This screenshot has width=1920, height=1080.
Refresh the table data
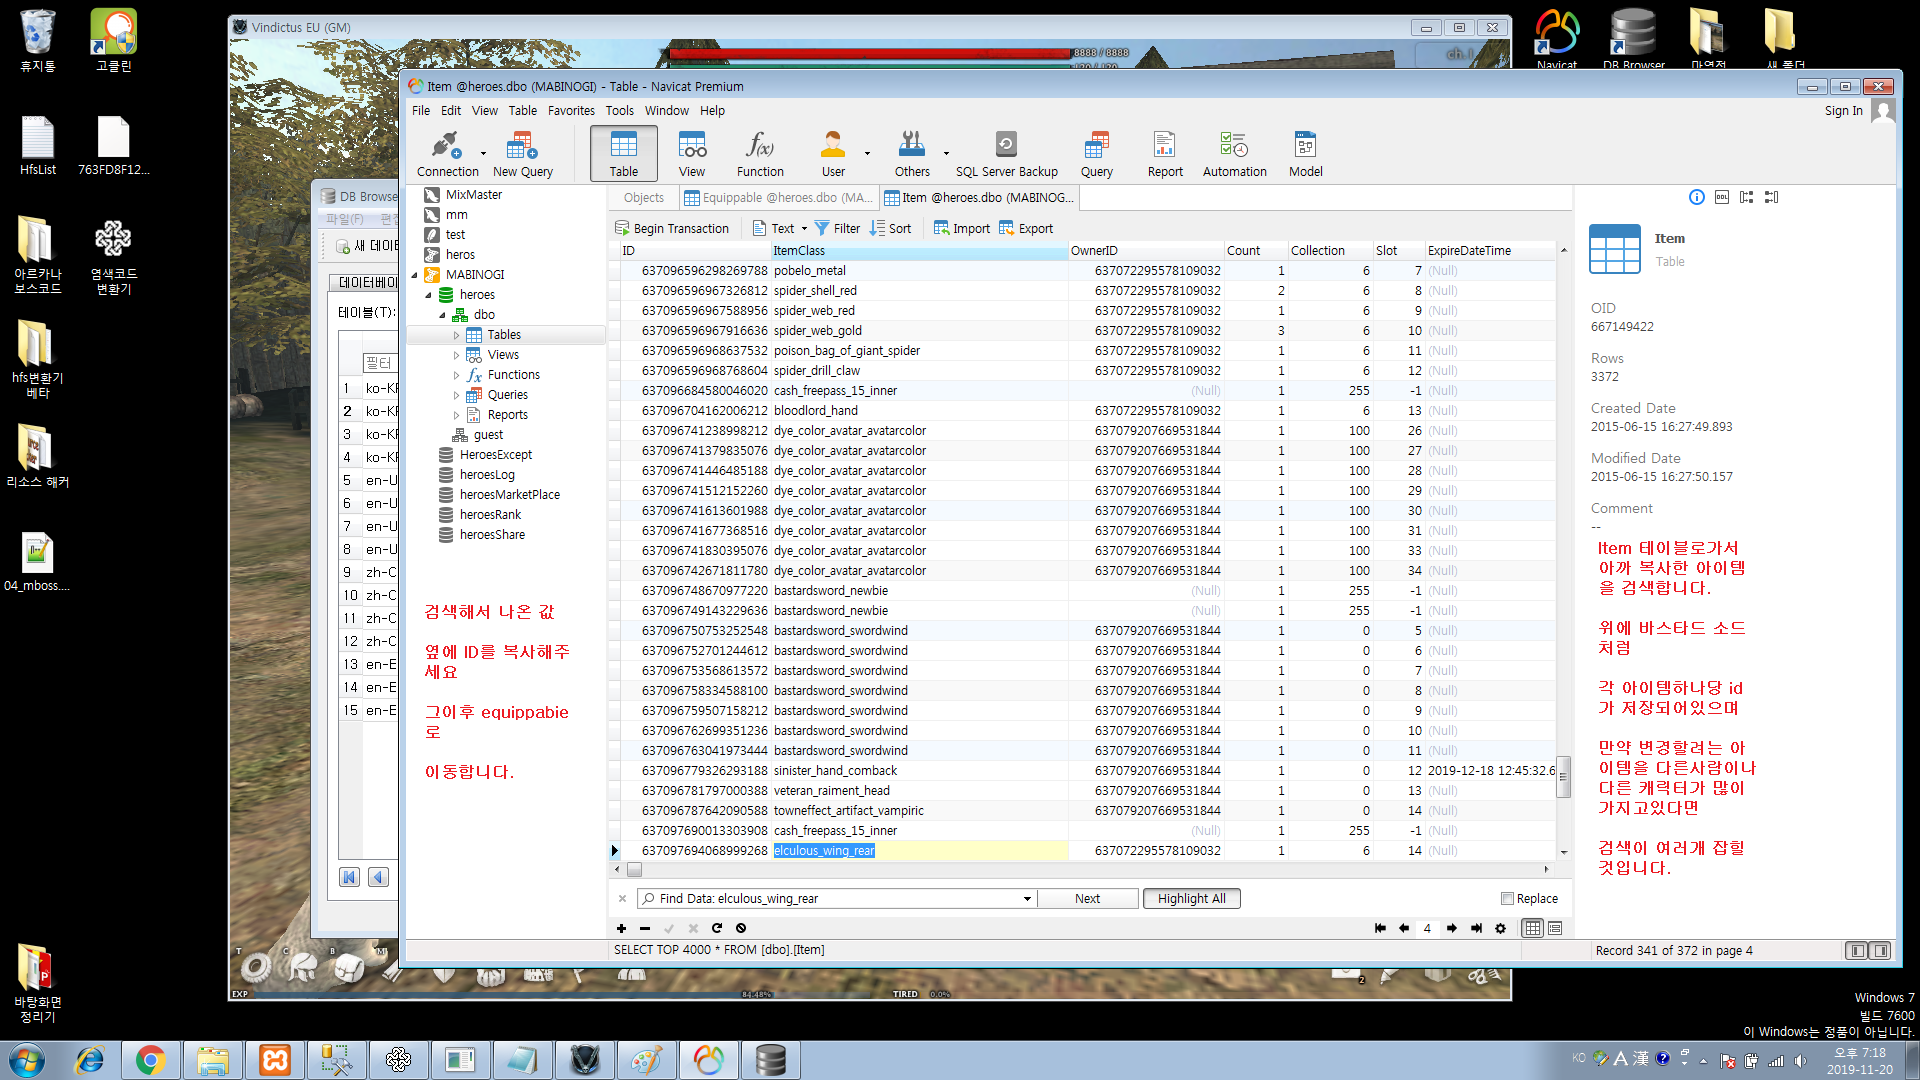(717, 928)
